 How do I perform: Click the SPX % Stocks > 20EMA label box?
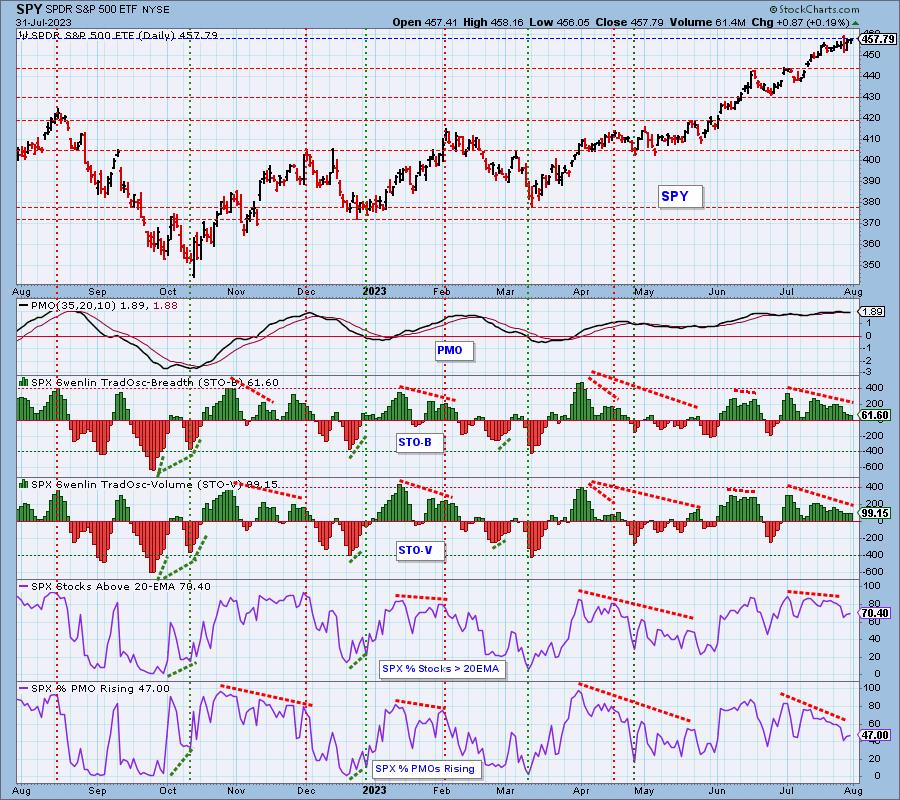[443, 669]
